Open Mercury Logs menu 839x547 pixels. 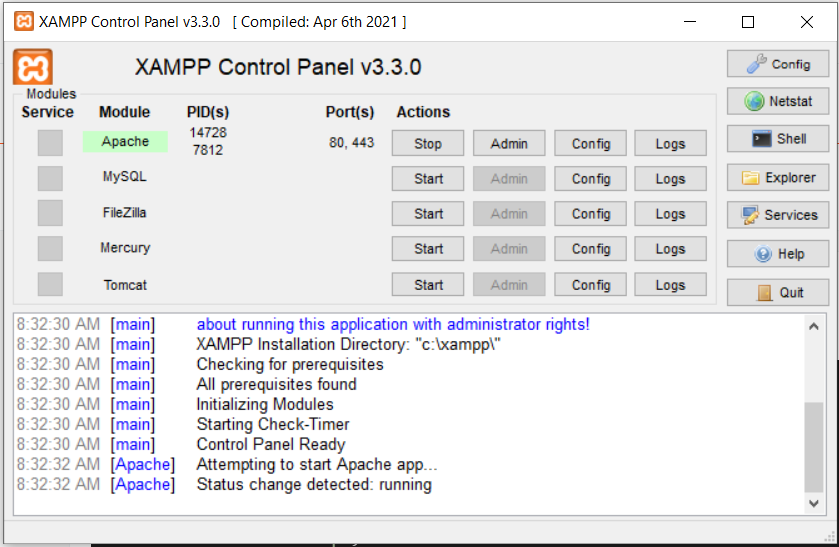click(670, 249)
